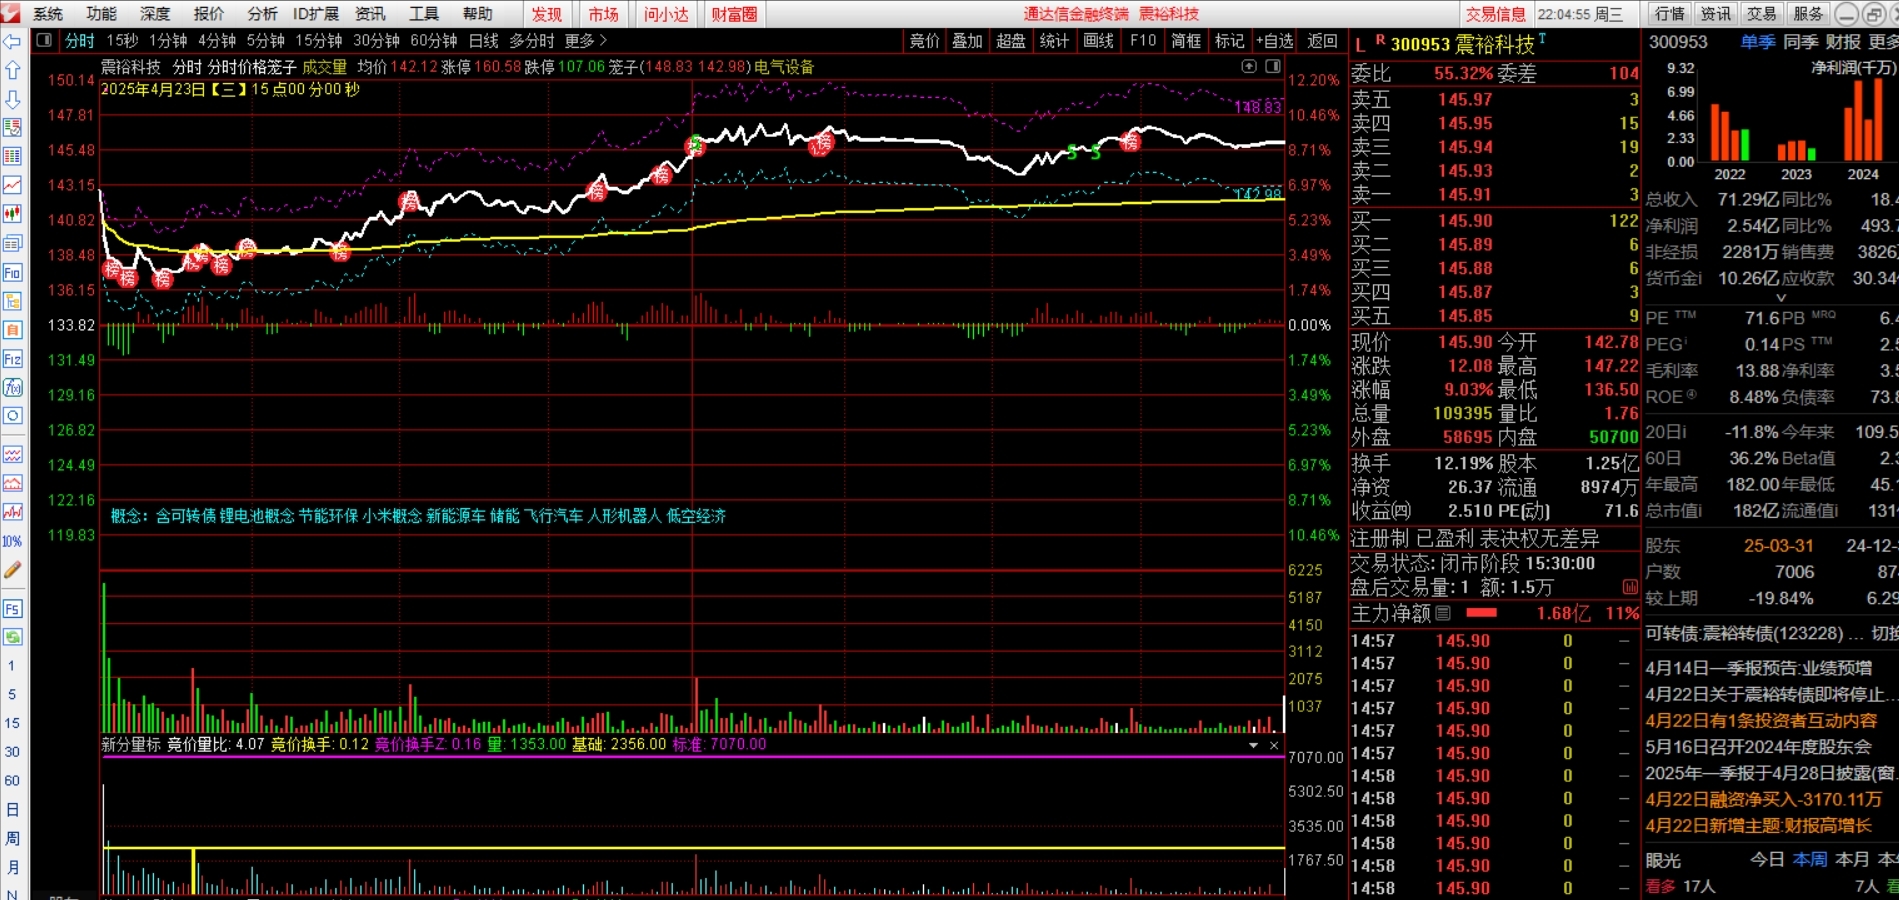Viewport: 1899px width, 900px height.
Task: Switch to the 60分钟 chart tab
Action: pos(434,41)
